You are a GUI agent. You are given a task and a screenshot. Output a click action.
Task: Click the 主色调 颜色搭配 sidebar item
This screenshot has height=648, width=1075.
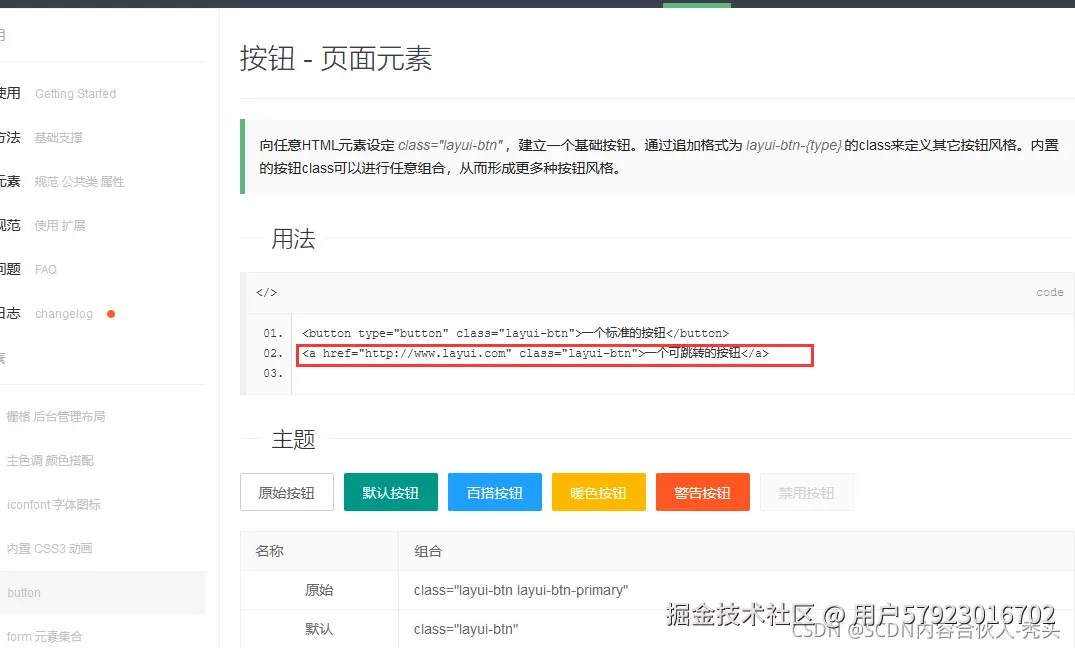[x=52, y=460]
